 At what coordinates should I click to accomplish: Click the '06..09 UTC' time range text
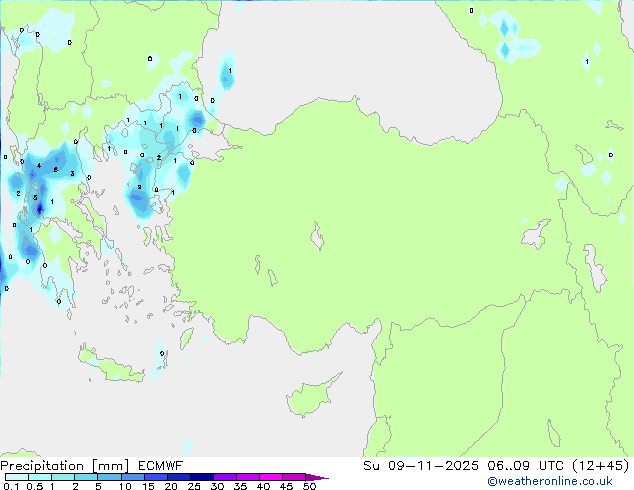526,466
